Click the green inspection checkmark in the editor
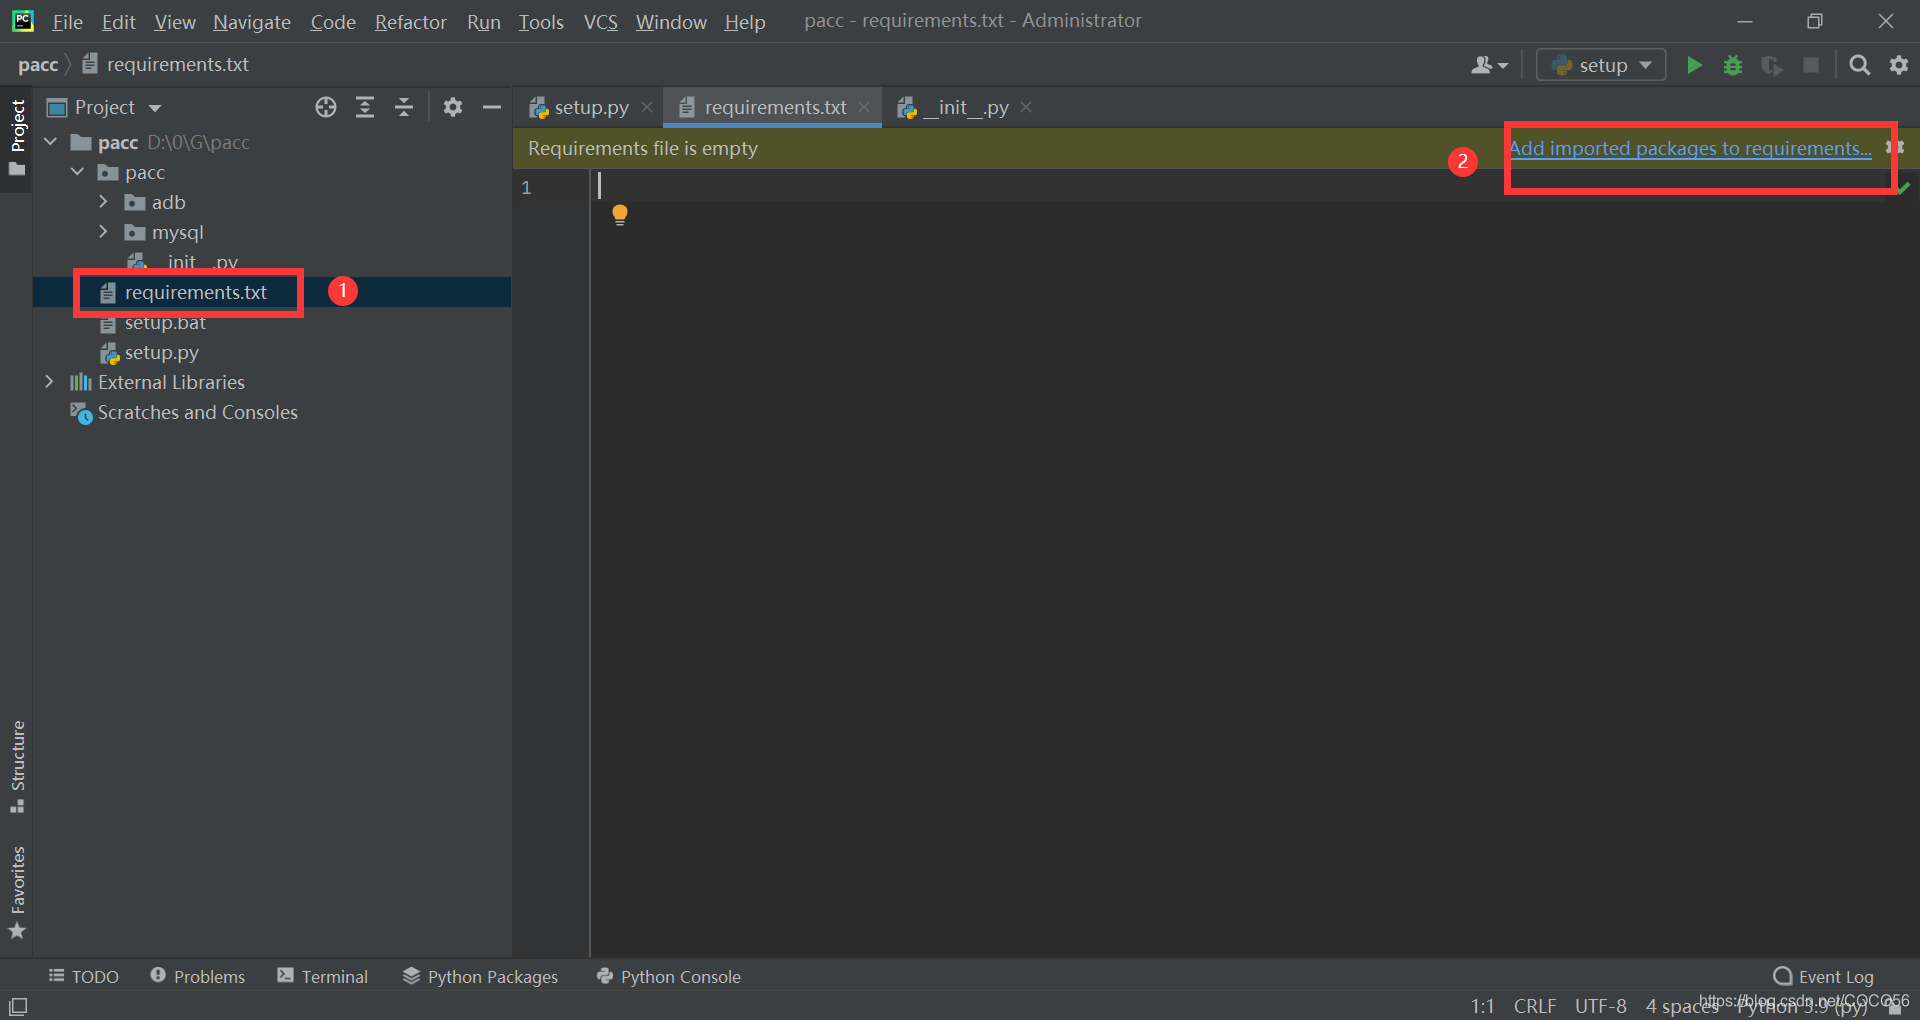 [x=1903, y=188]
